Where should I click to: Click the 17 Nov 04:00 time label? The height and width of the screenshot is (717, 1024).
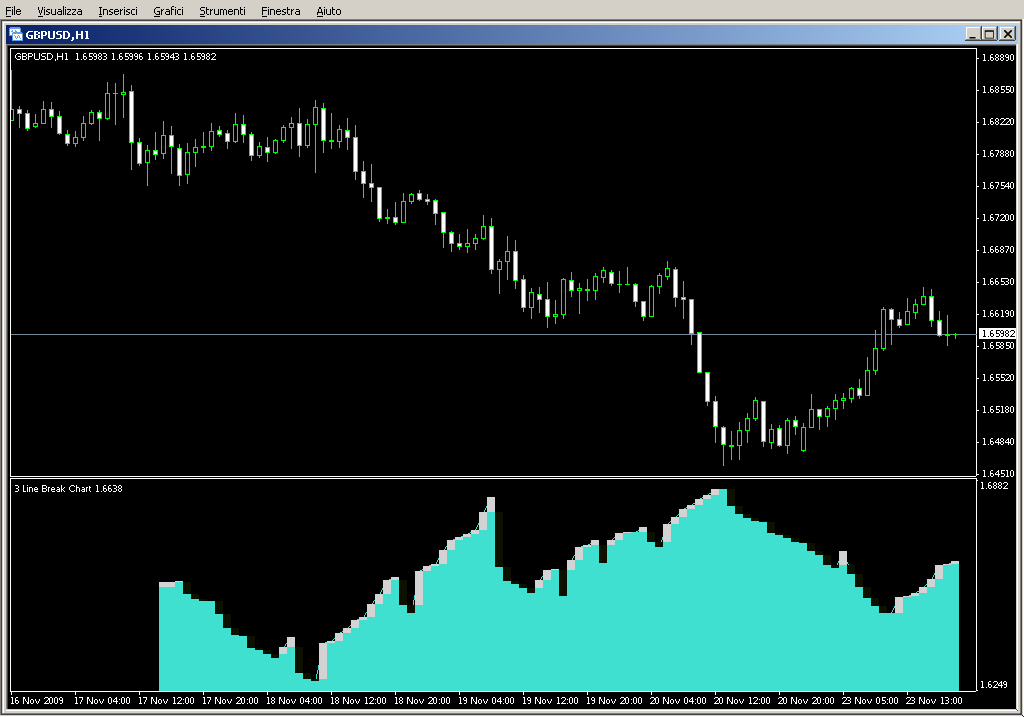[102, 701]
